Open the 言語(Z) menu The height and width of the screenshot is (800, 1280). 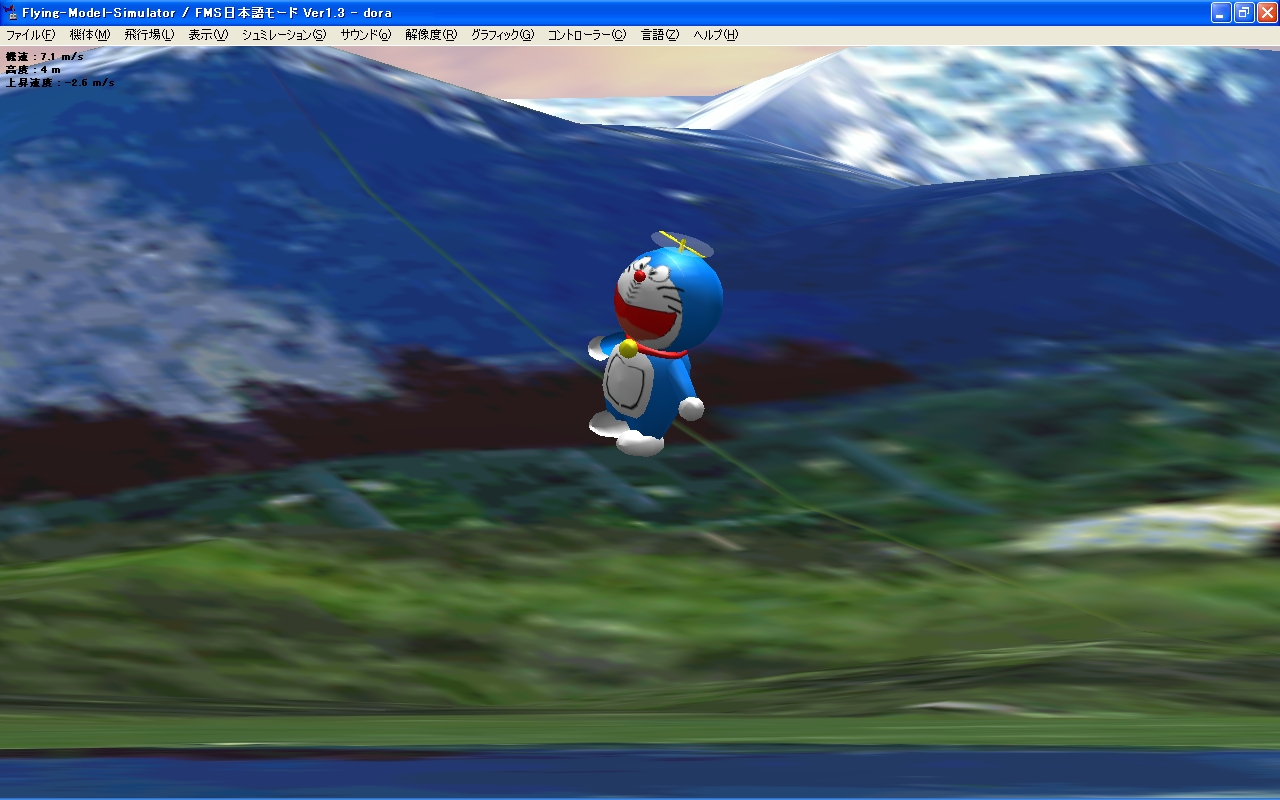660,35
